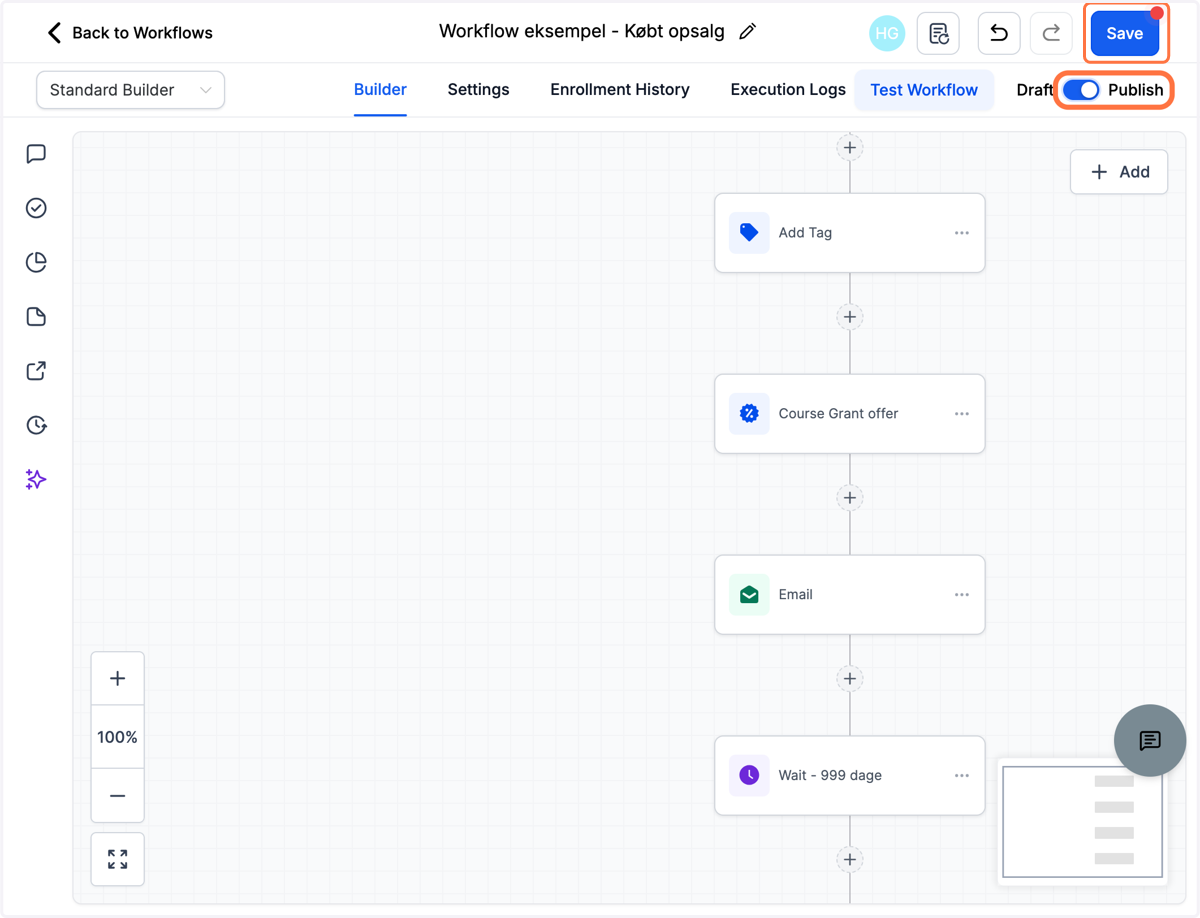Click the purple Wait clock icon
Viewport: 1200px width, 918px height.
(749, 776)
